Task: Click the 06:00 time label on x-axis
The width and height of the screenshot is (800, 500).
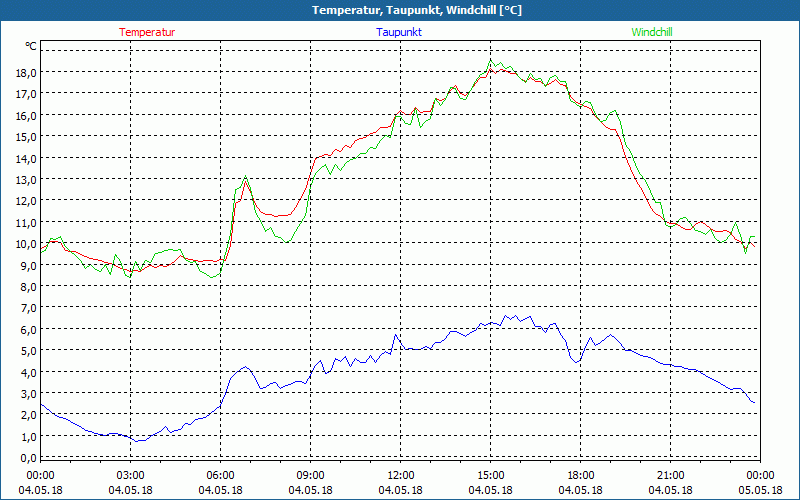Action: coord(220,476)
